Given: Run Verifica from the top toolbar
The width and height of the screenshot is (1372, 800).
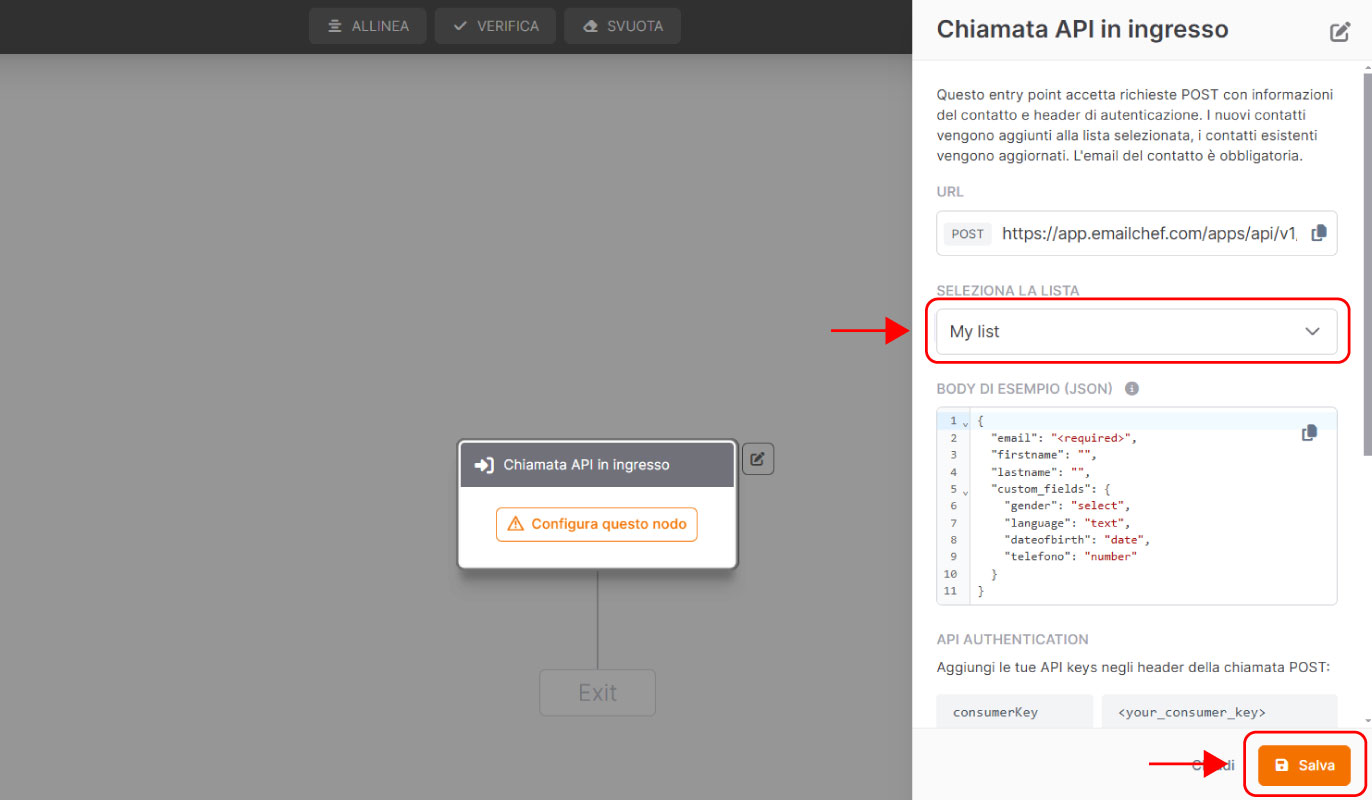Looking at the screenshot, I should point(495,26).
